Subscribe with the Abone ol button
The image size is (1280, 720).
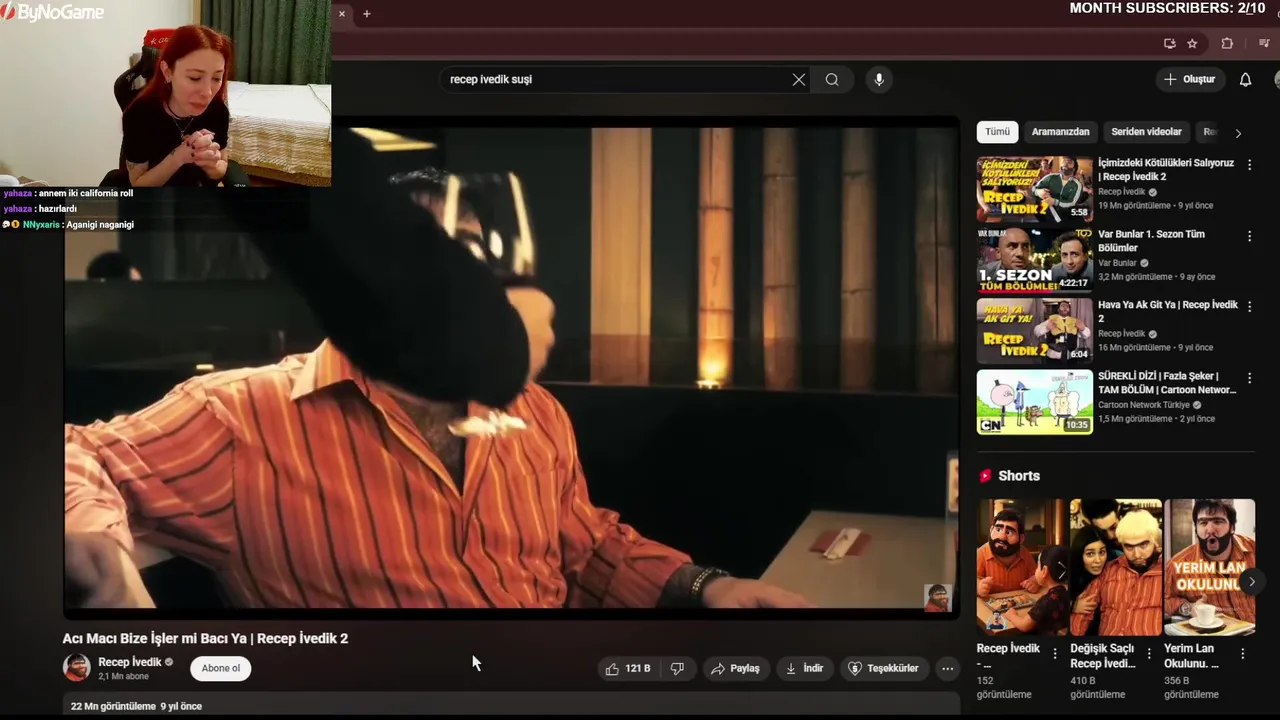coord(221,668)
